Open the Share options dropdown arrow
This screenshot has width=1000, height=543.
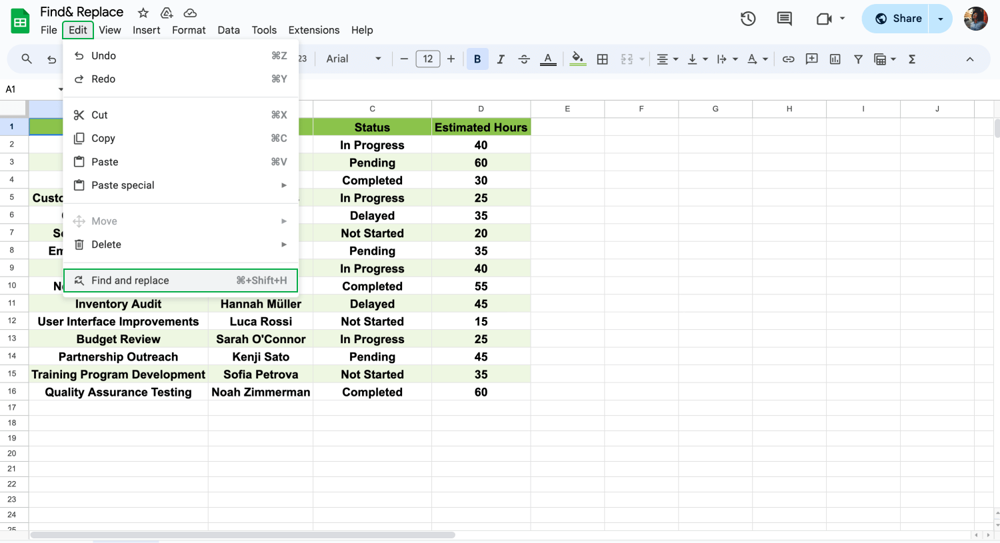point(941,18)
